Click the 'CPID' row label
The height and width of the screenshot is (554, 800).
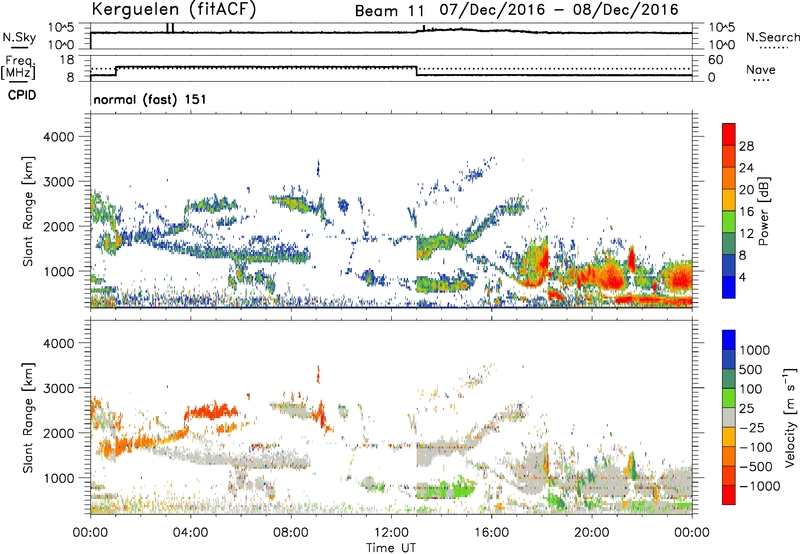tap(22, 95)
